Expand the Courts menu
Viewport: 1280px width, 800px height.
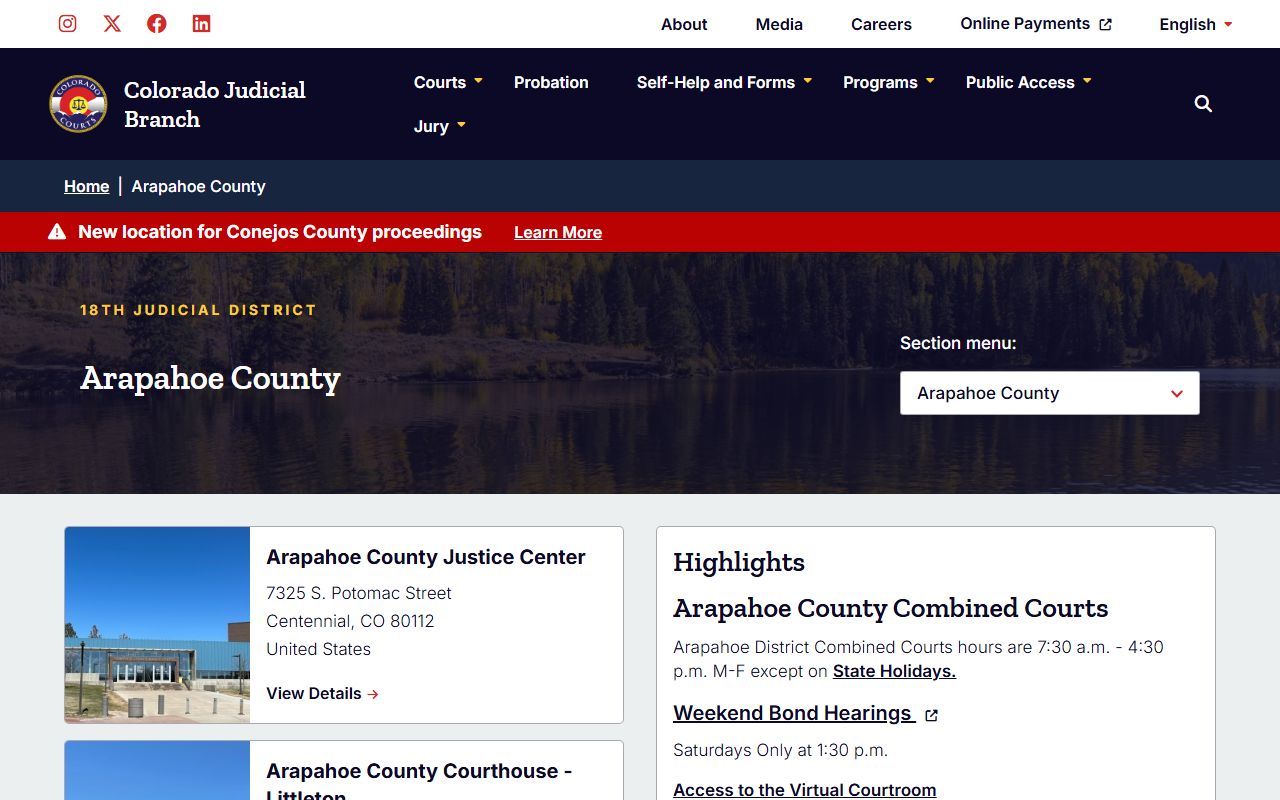pyautogui.click(x=448, y=82)
